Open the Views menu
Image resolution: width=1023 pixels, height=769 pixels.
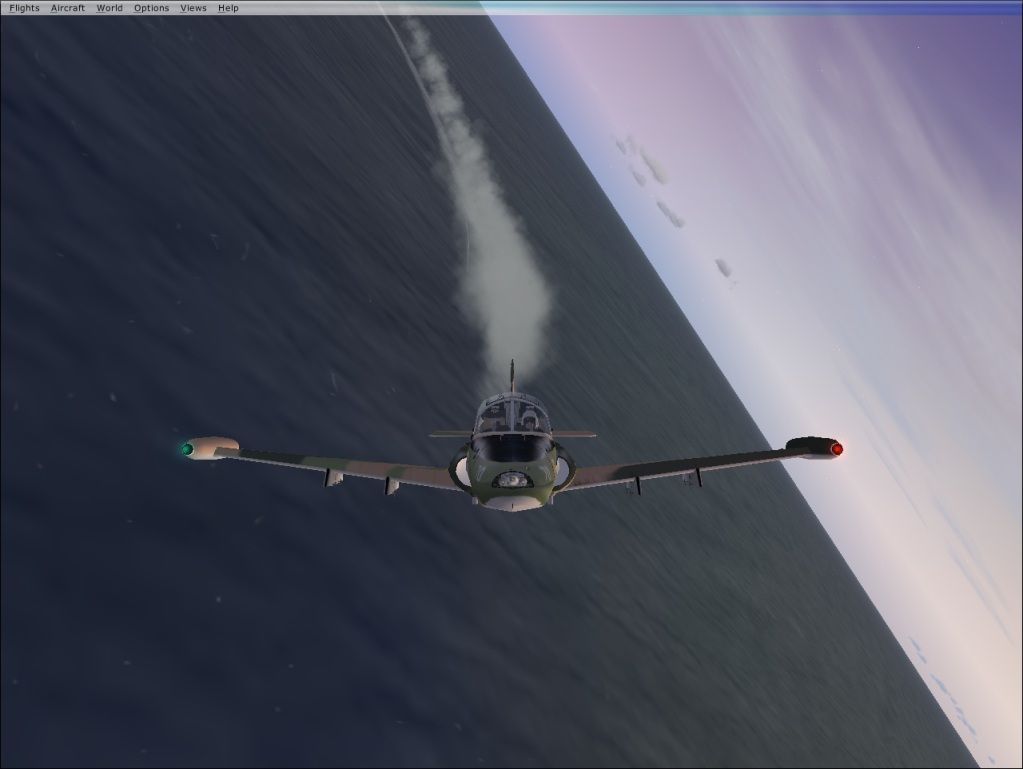[193, 8]
